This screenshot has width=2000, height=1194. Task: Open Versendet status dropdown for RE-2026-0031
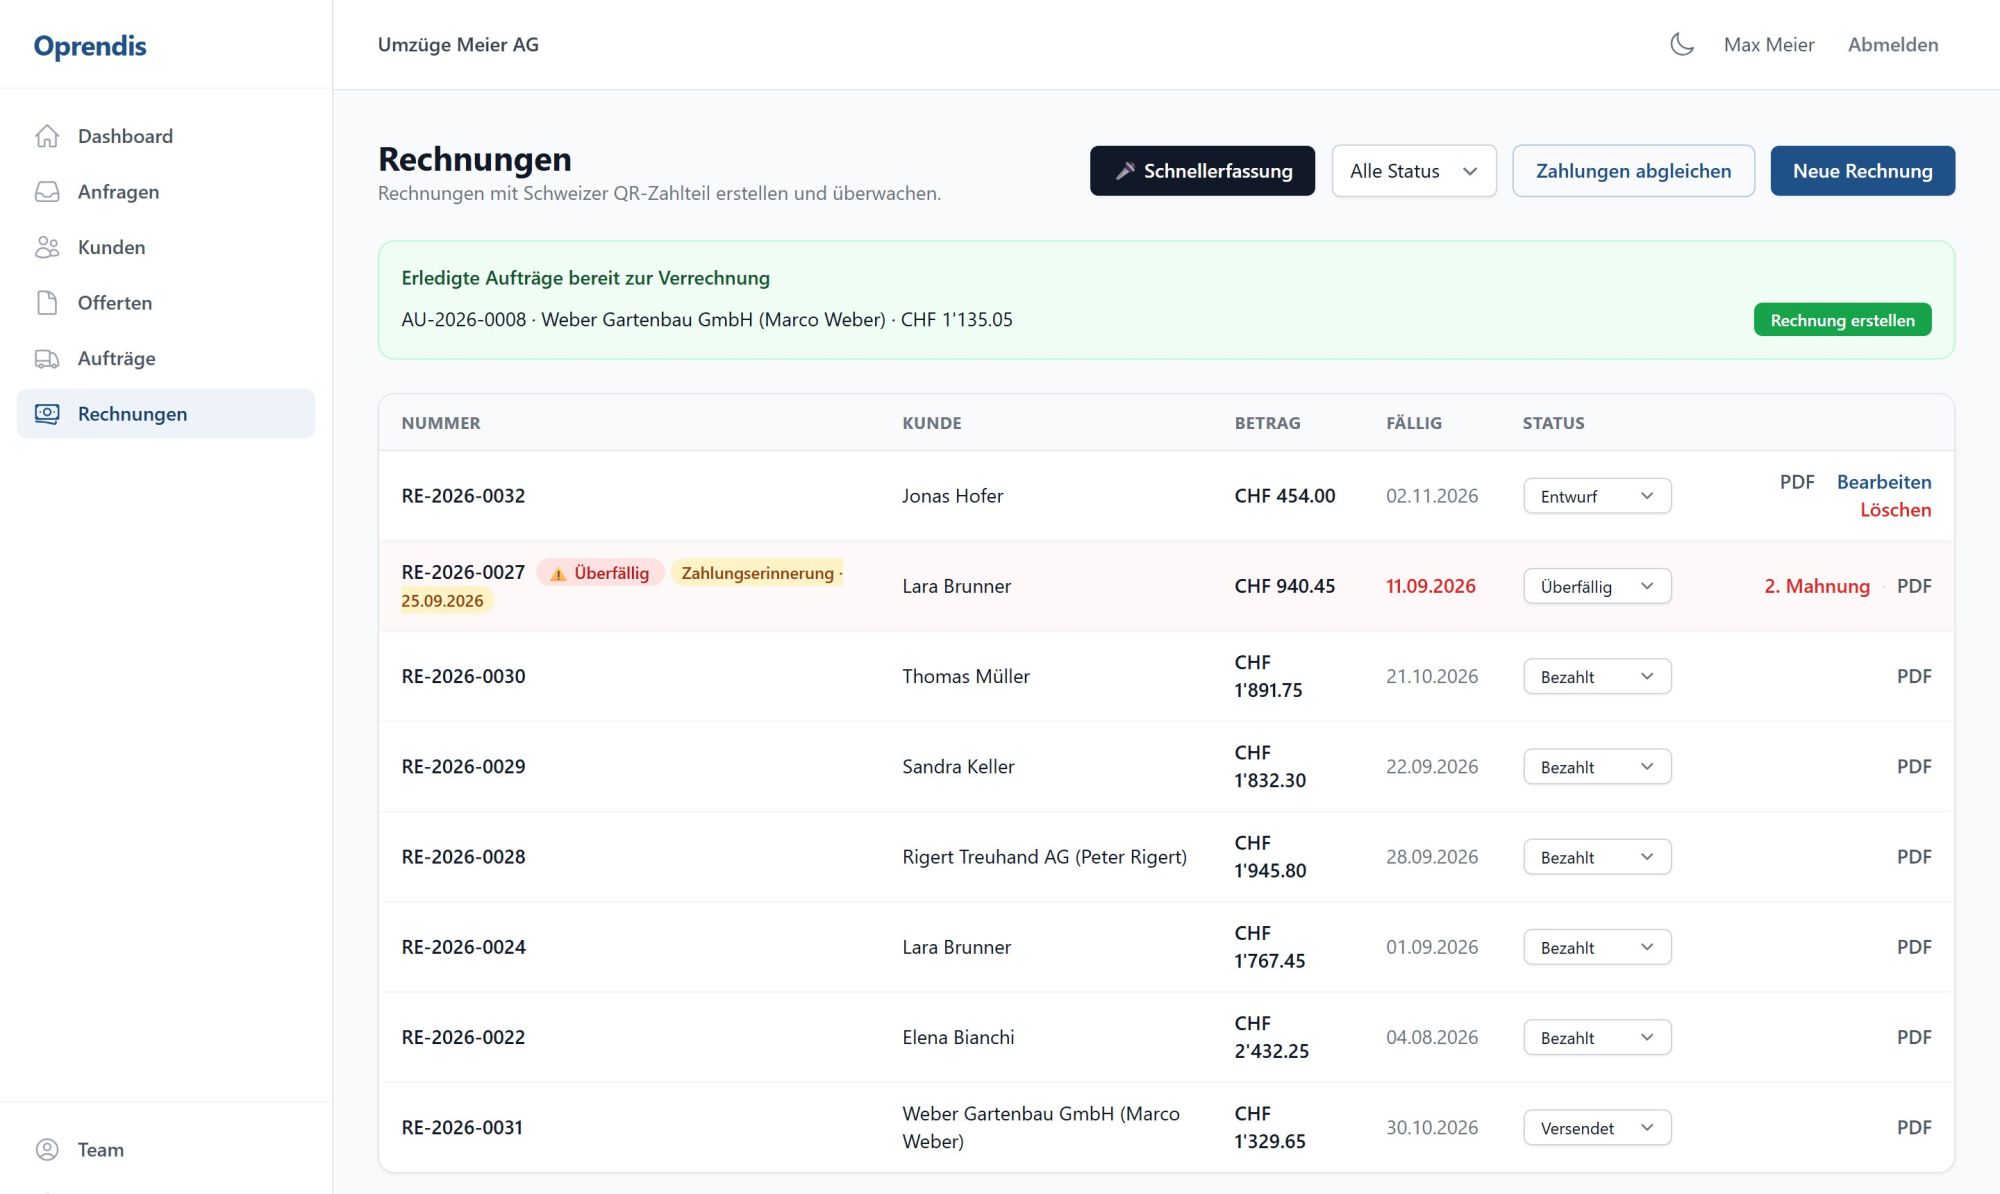click(x=1597, y=1128)
